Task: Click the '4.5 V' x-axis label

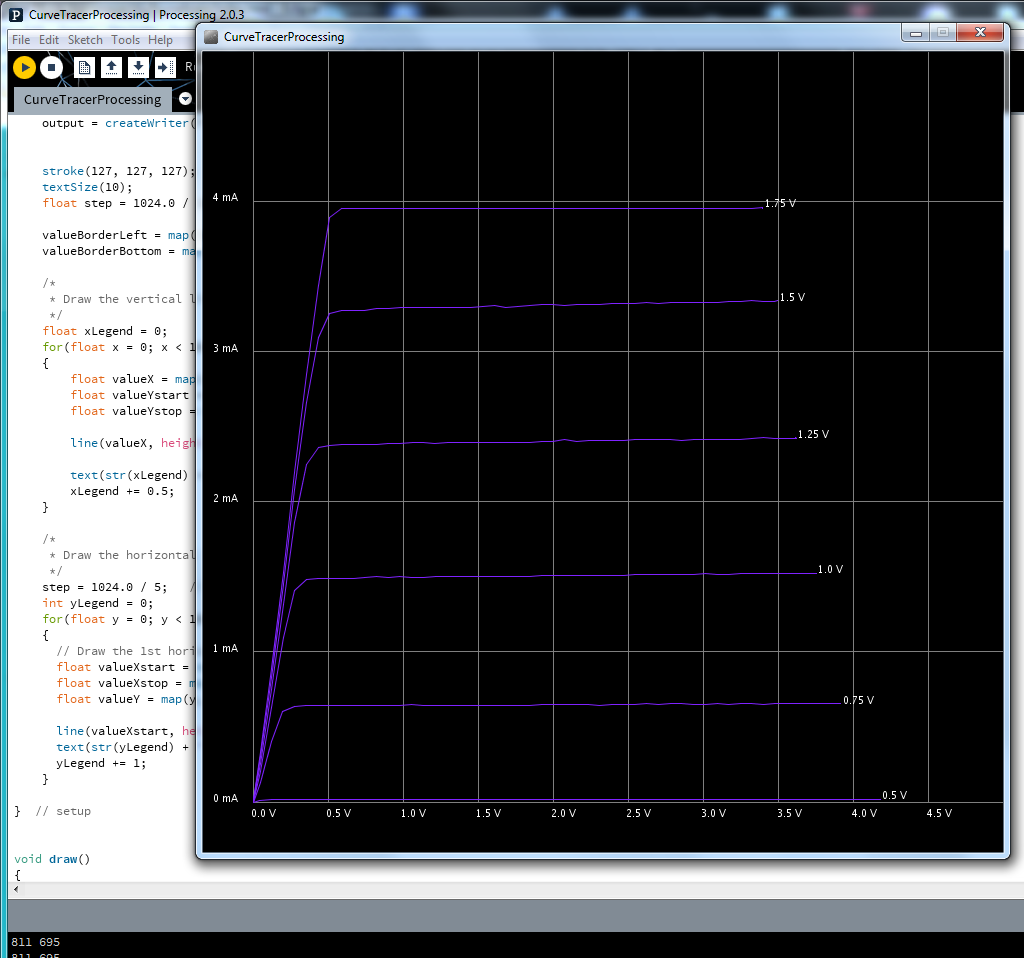Action: [x=939, y=813]
